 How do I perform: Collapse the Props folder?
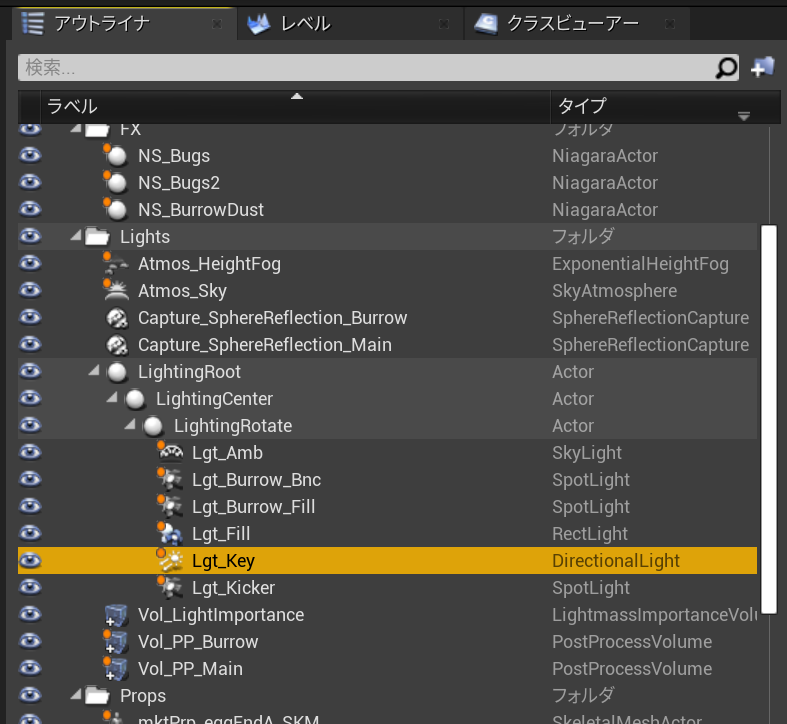tap(76, 695)
